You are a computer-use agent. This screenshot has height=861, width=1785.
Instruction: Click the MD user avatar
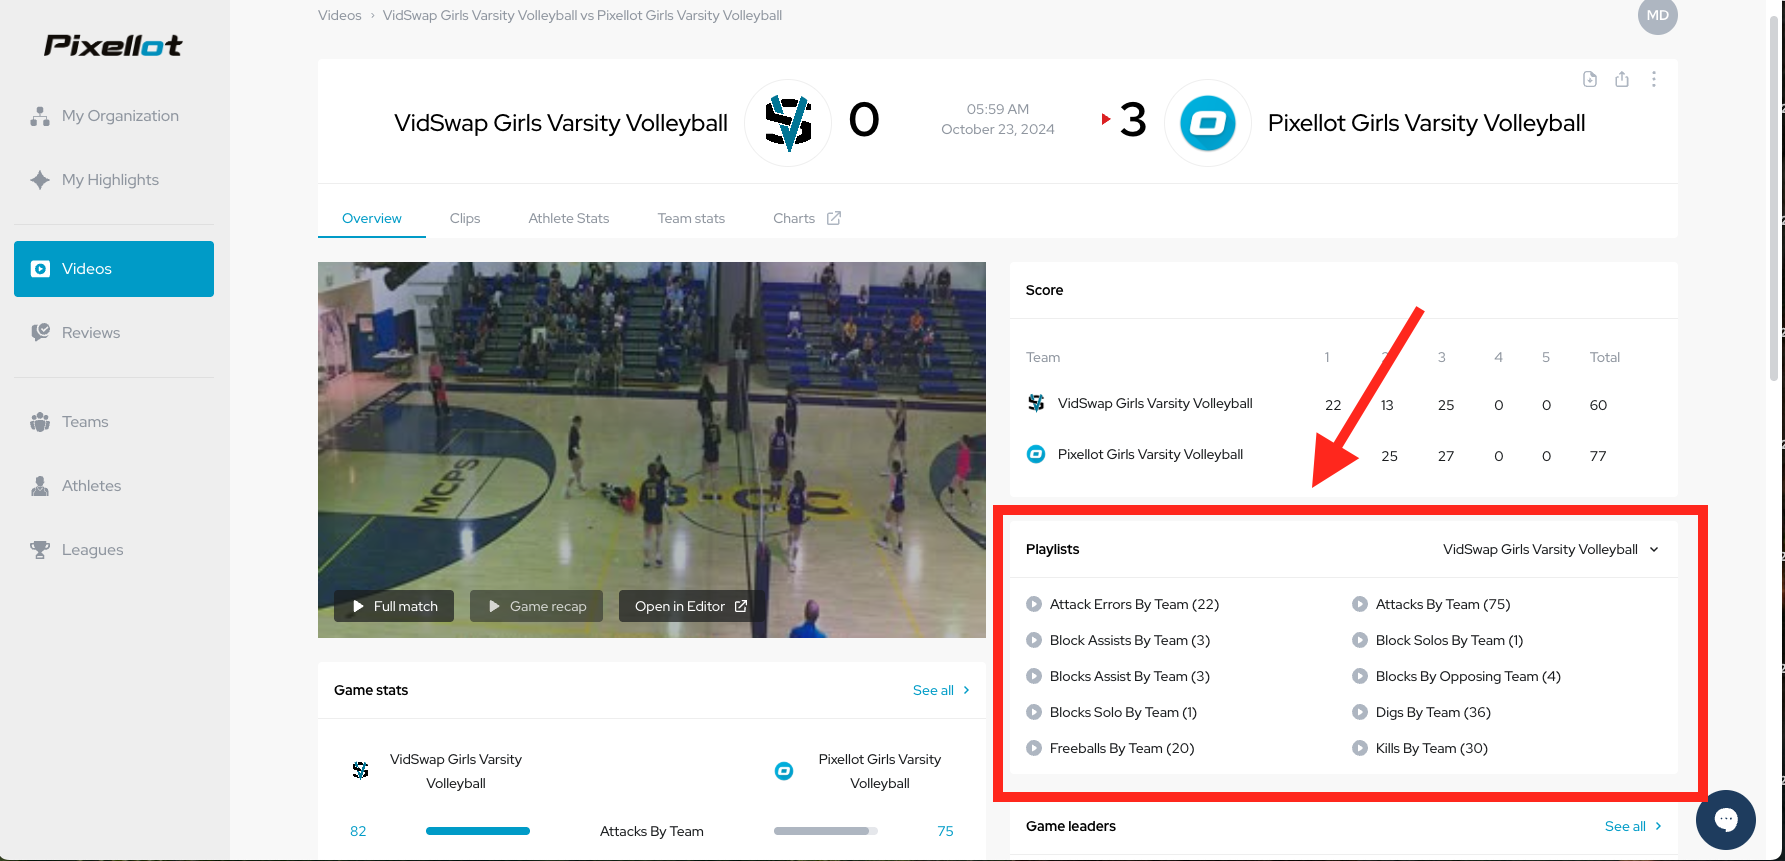1657,15
